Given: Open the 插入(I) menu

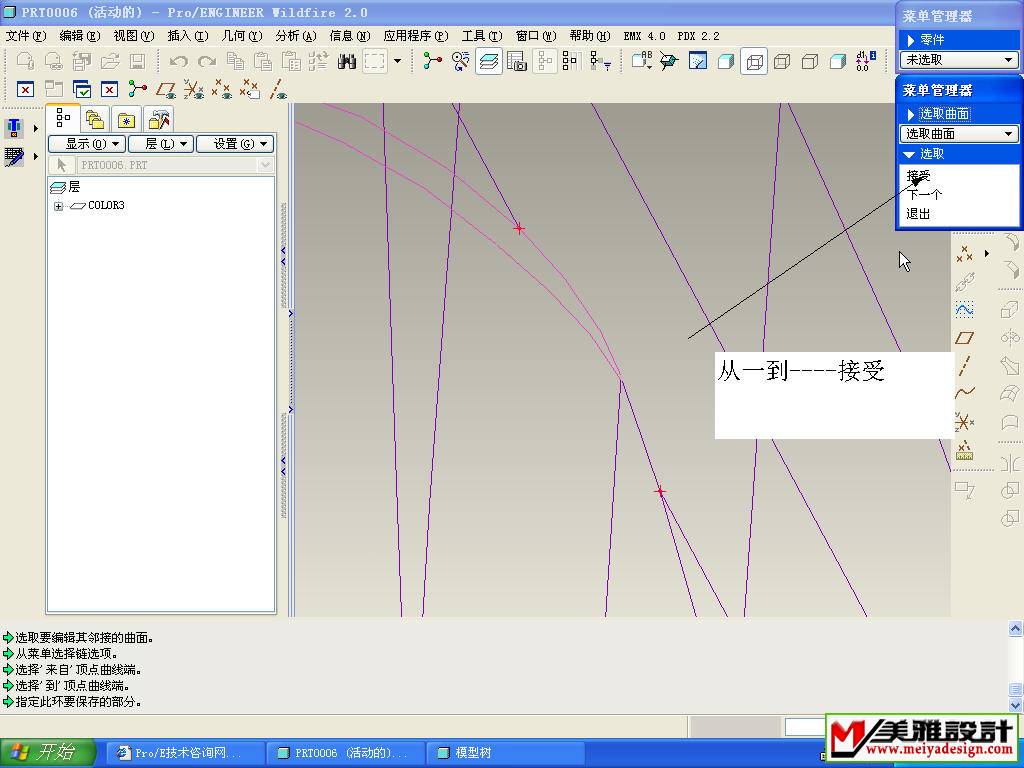Looking at the screenshot, I should (x=188, y=36).
